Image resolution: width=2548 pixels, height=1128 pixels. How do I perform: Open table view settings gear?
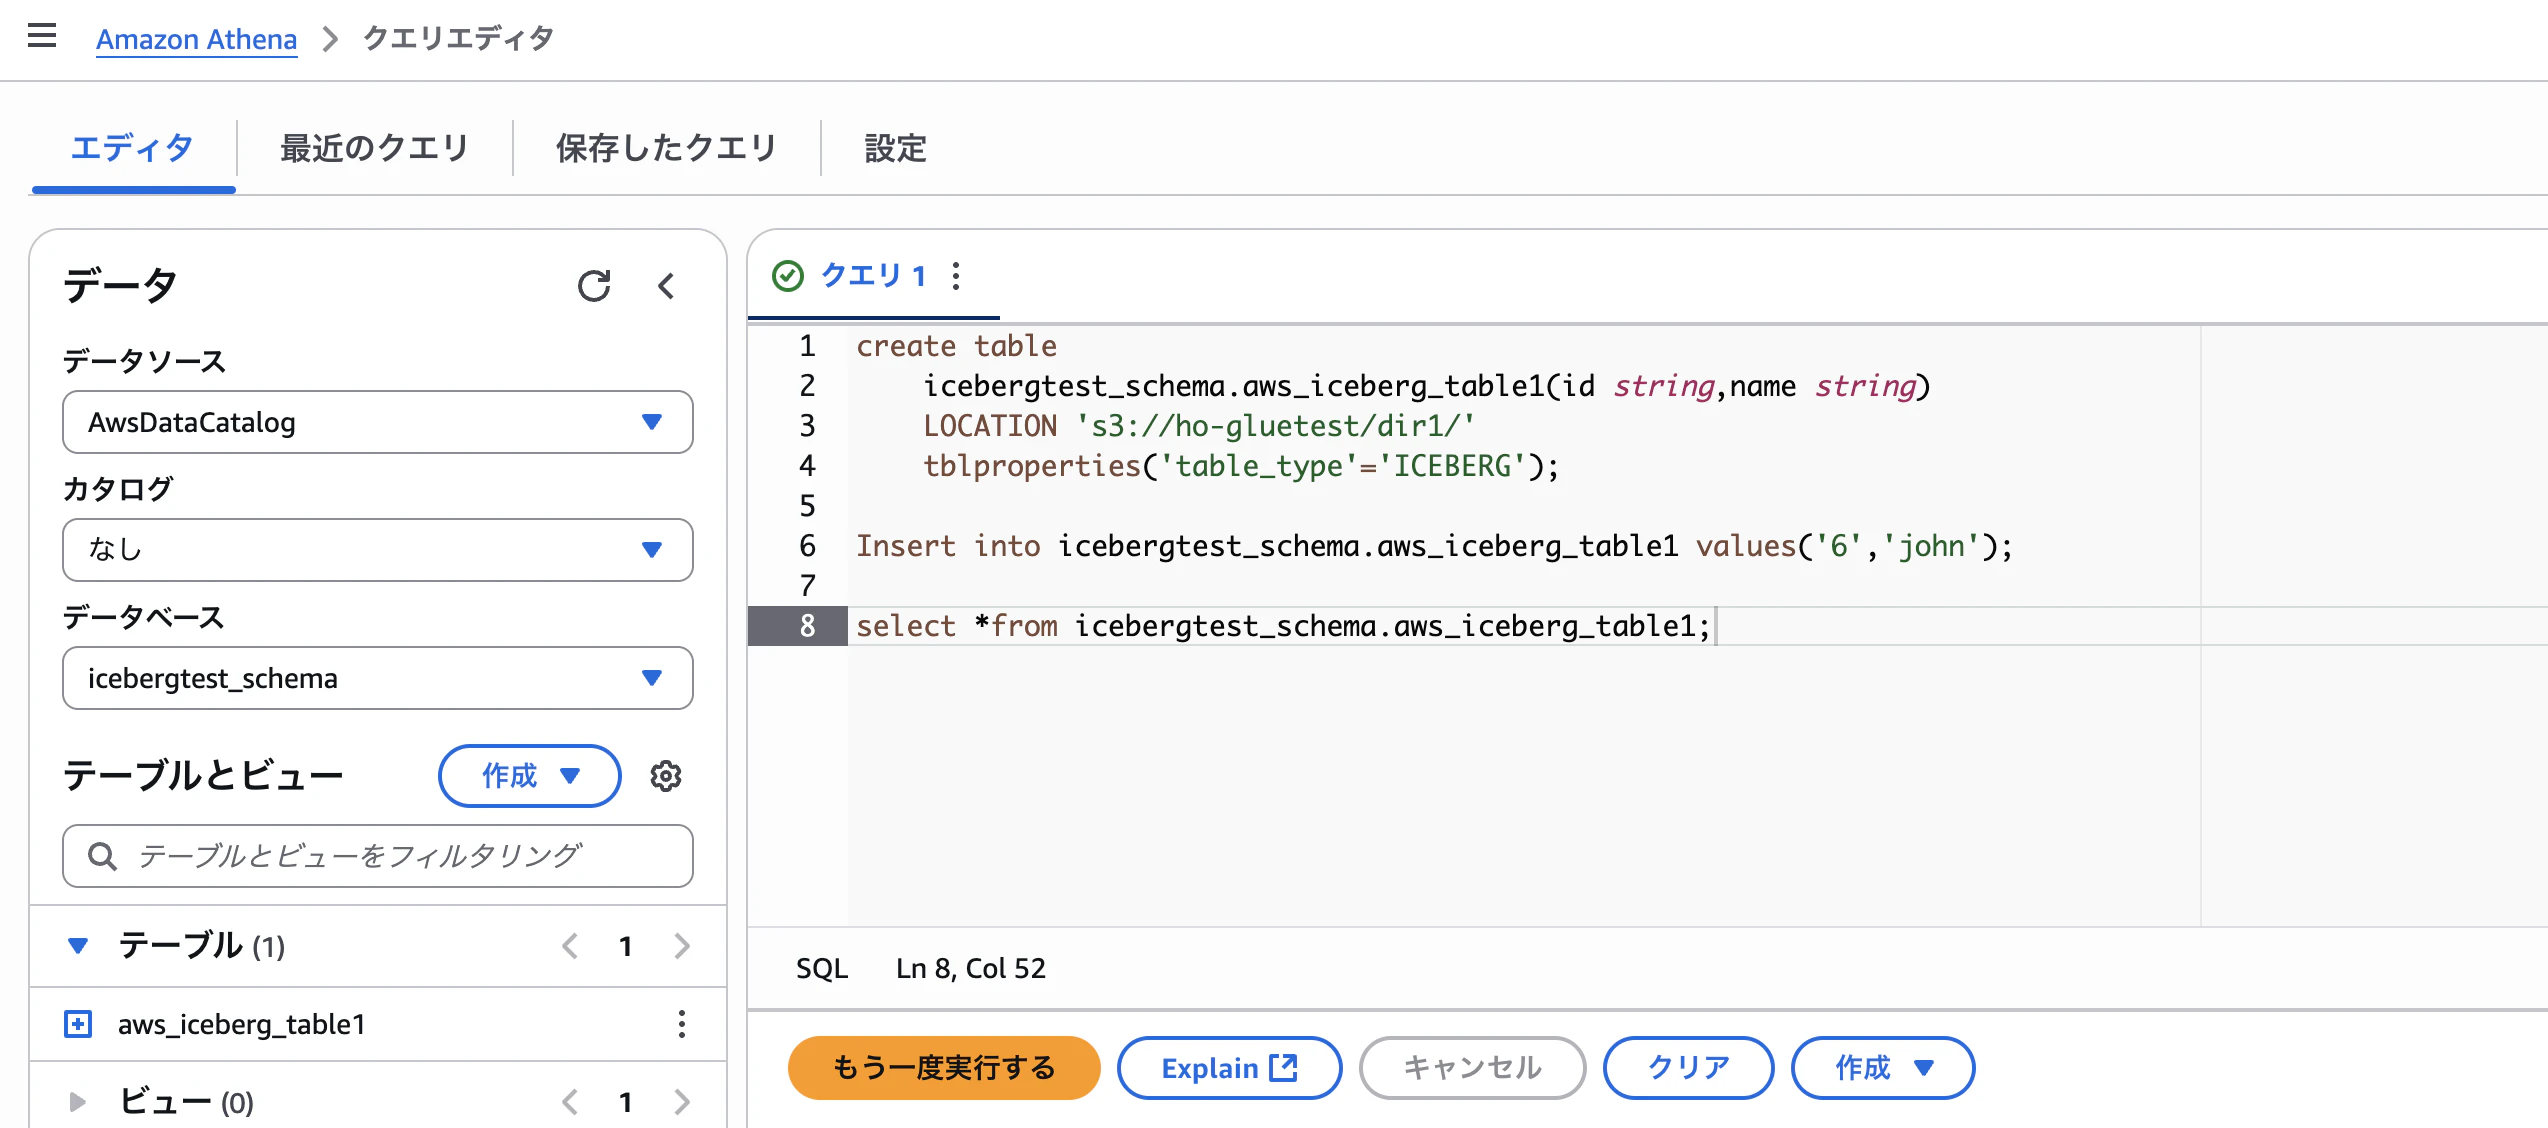click(666, 776)
